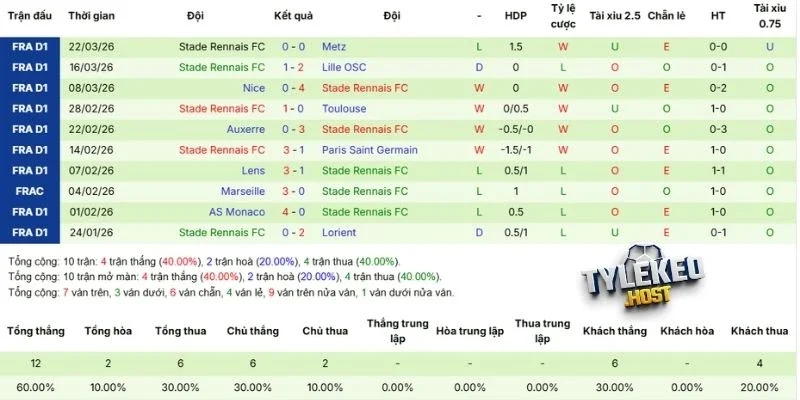Screen dimensions: 800x400
Task: Click the Tài xỉu 2.5 column header
Action: 614,17
